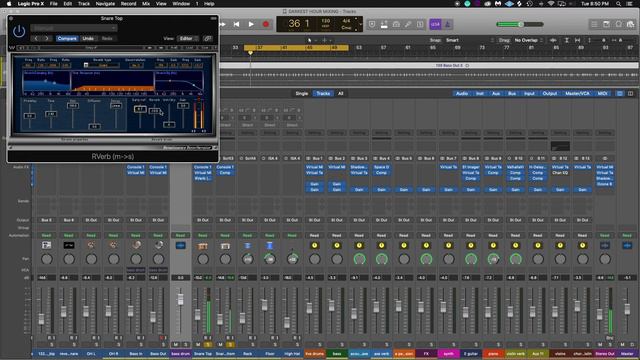Click the Go to Beginning transport button
The height and width of the screenshot is (360, 640).
236,24
